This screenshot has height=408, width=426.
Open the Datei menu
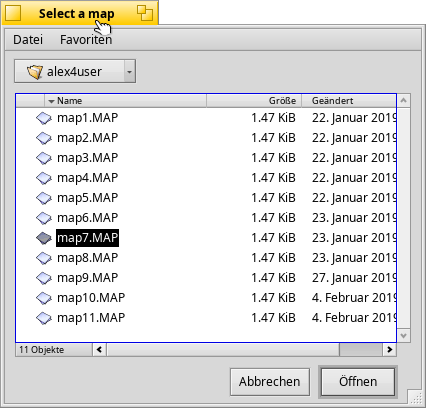(x=28, y=40)
